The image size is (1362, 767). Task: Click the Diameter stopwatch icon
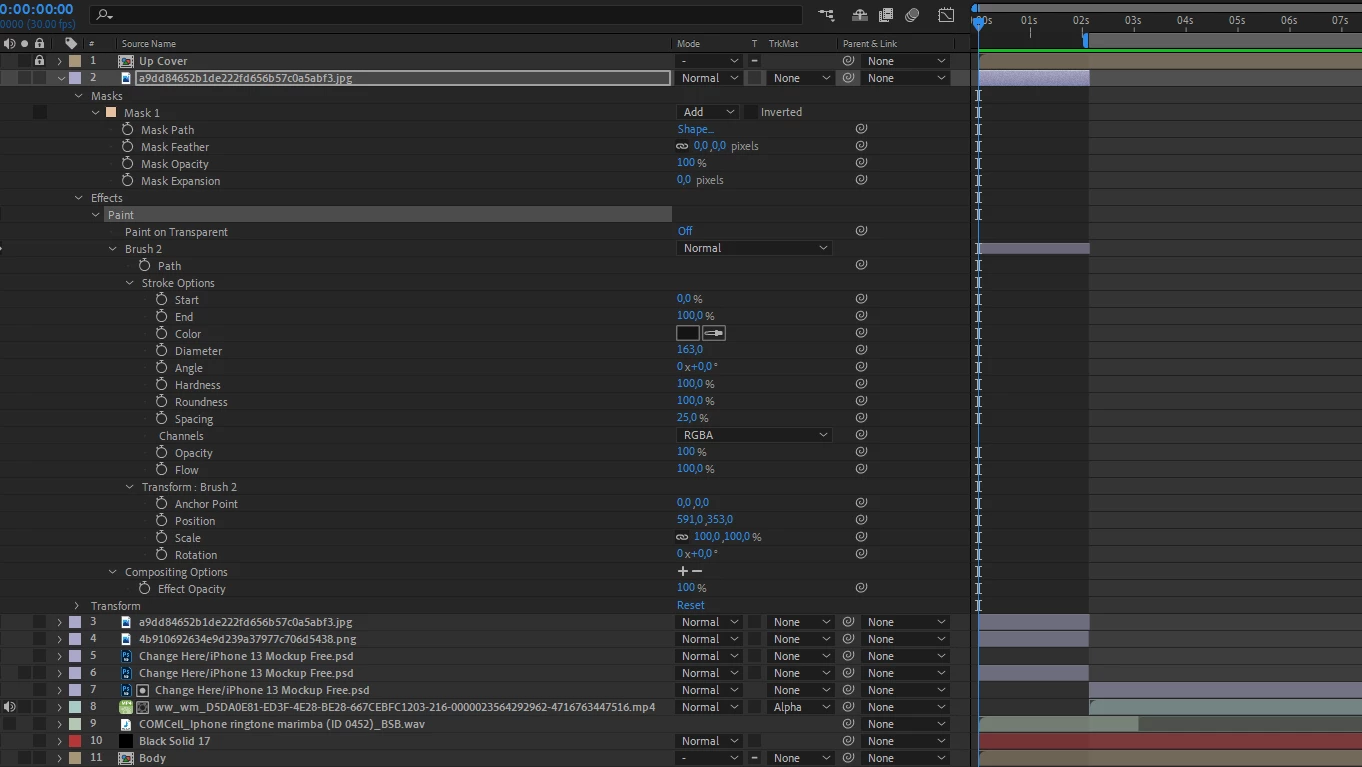tap(162, 350)
